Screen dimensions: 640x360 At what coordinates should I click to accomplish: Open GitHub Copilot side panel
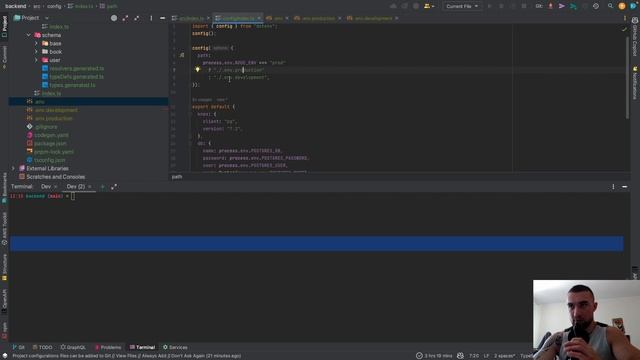[x=635, y=38]
